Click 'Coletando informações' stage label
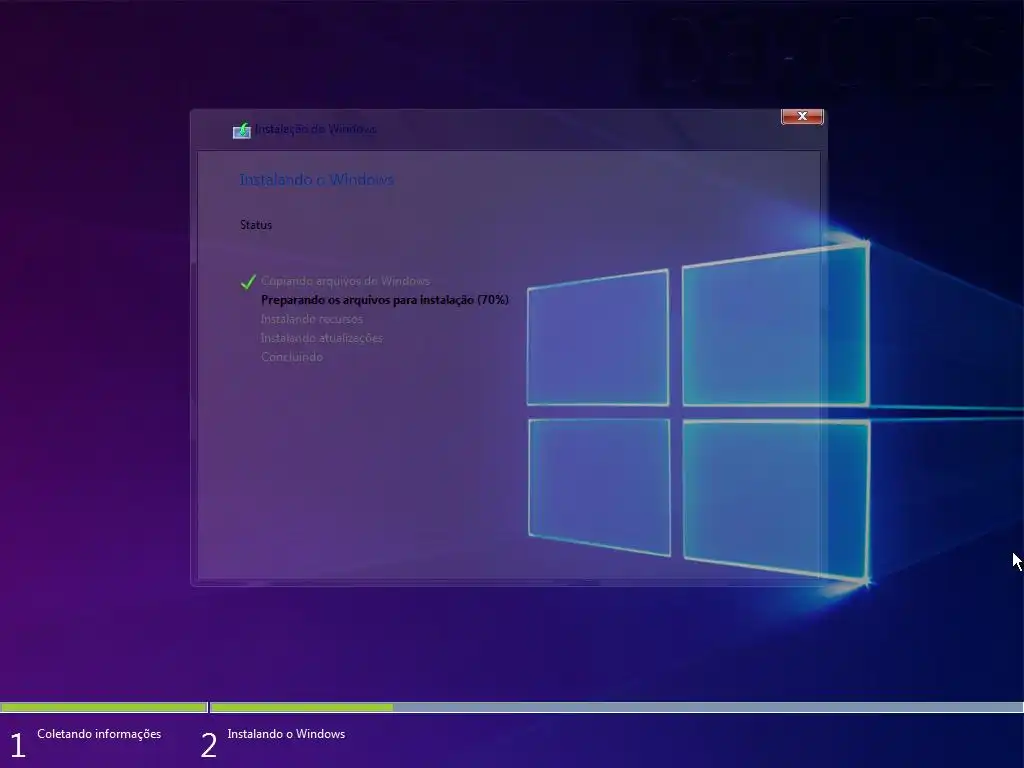The width and height of the screenshot is (1024, 768). click(99, 733)
